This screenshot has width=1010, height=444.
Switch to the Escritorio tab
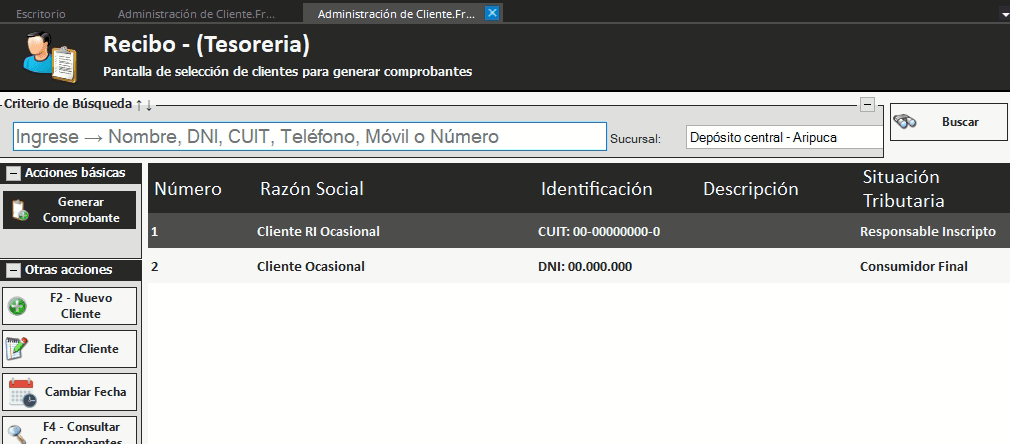[x=41, y=14]
